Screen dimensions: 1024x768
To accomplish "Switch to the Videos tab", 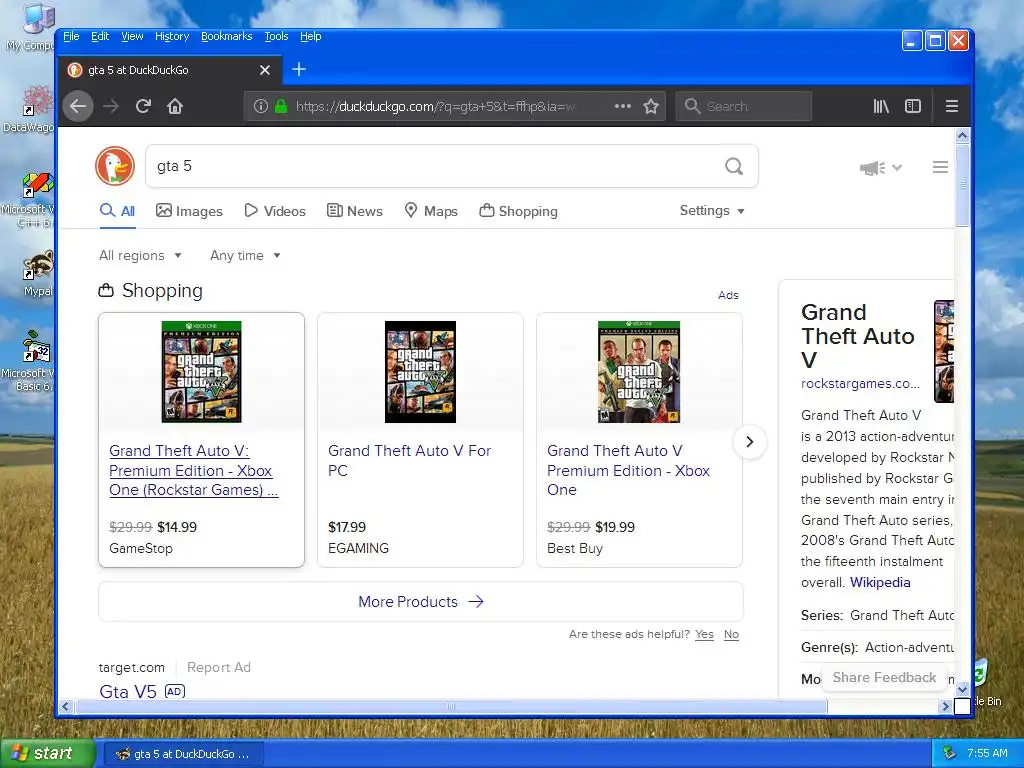I will 275,211.
